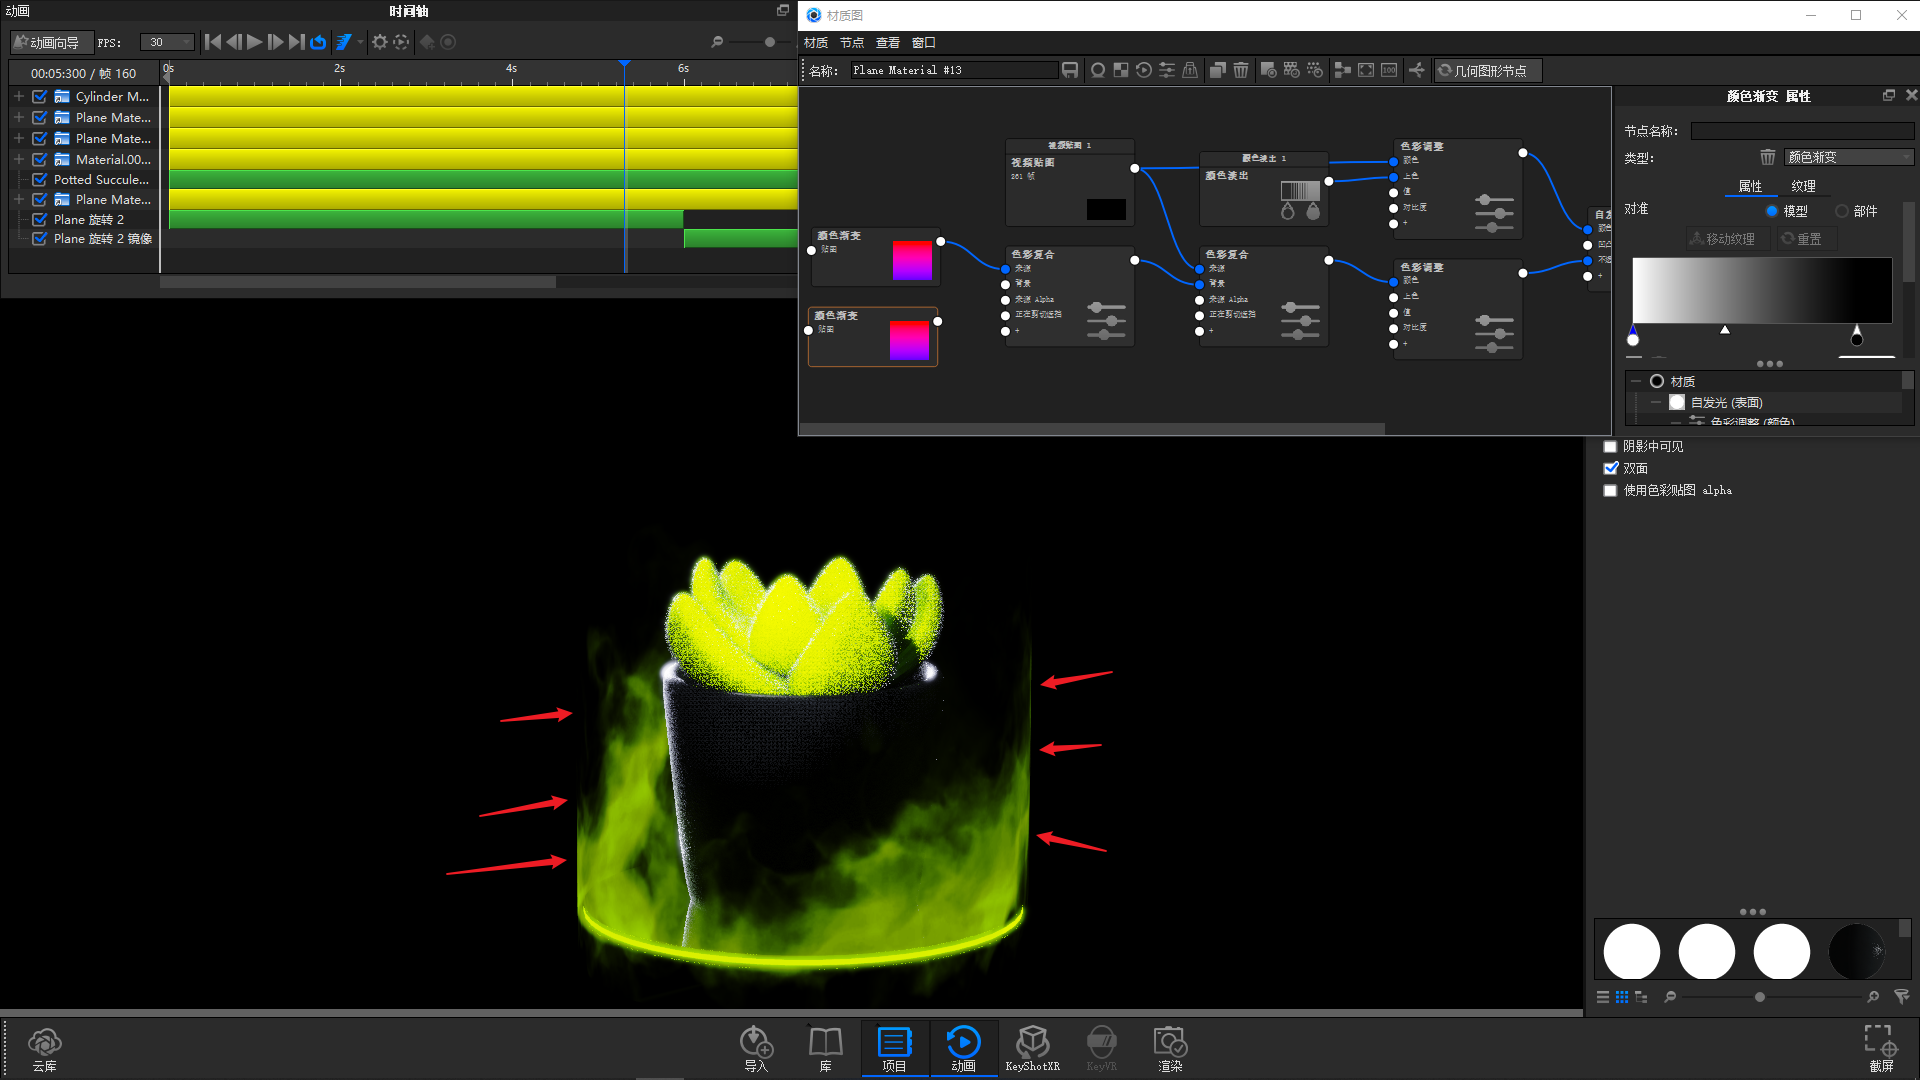
Task: Click the 截屏 screenshot icon
Action: coord(1878,1047)
